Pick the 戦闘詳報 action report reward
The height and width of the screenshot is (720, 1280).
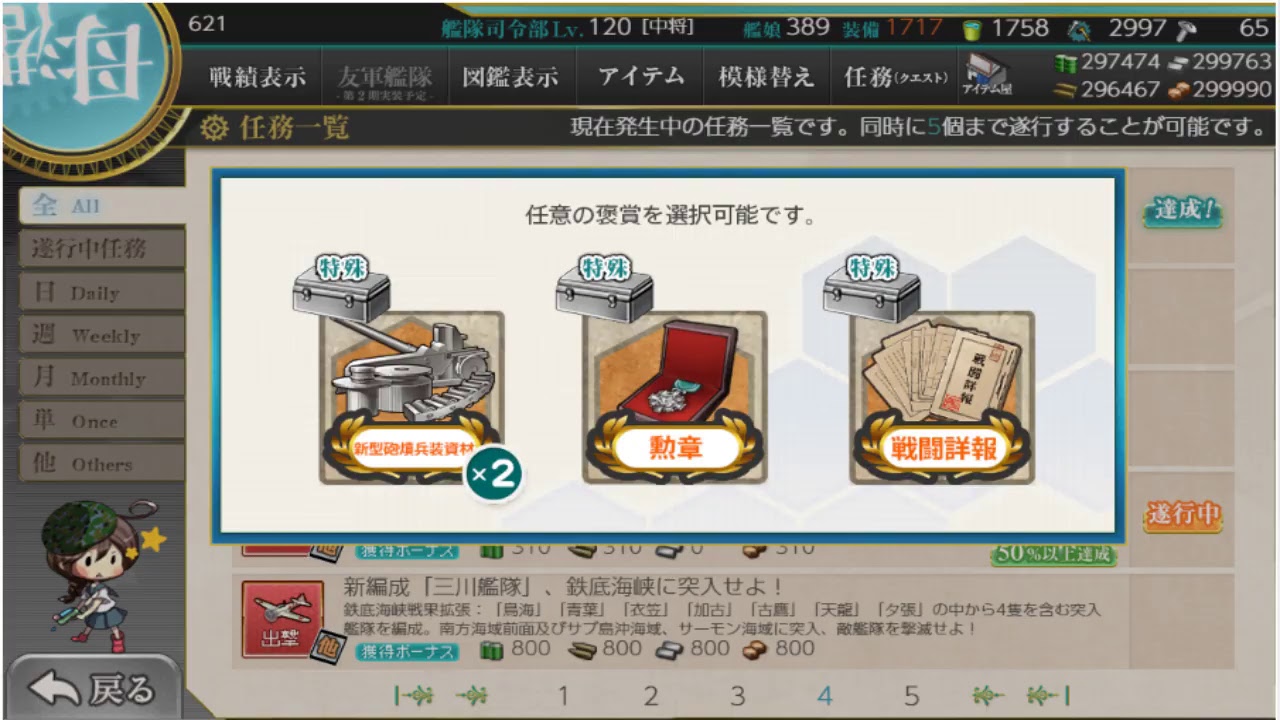[941, 397]
